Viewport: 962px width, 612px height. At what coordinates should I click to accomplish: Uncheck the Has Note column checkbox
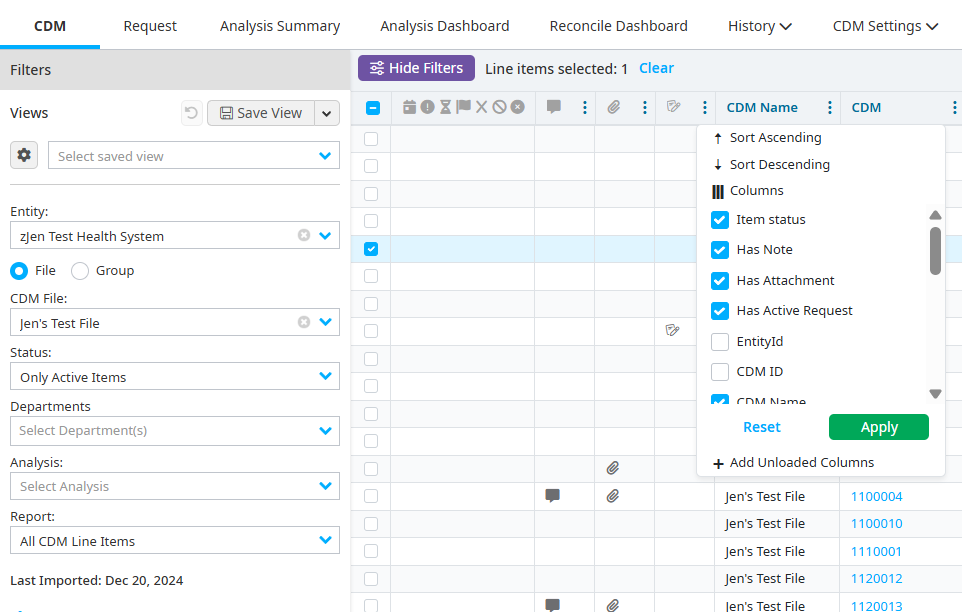coord(719,250)
